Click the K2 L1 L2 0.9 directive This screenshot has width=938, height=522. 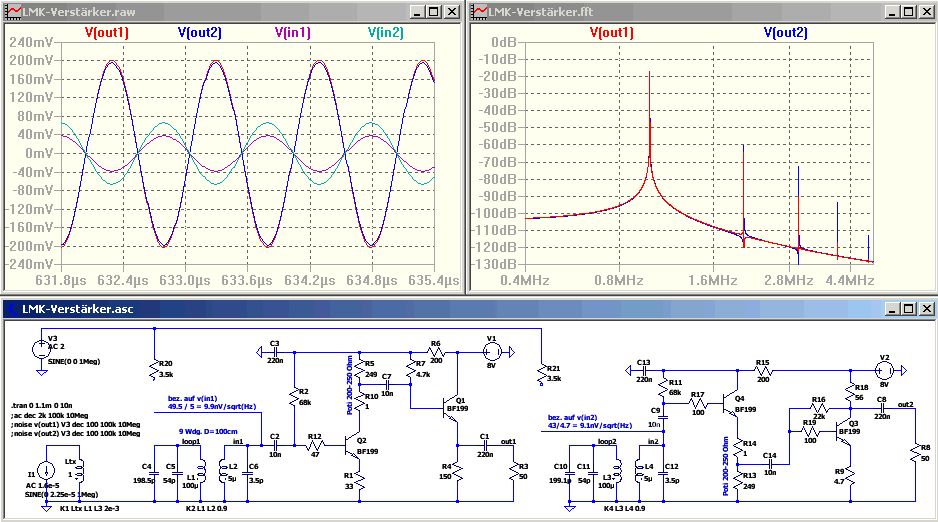coord(206,508)
